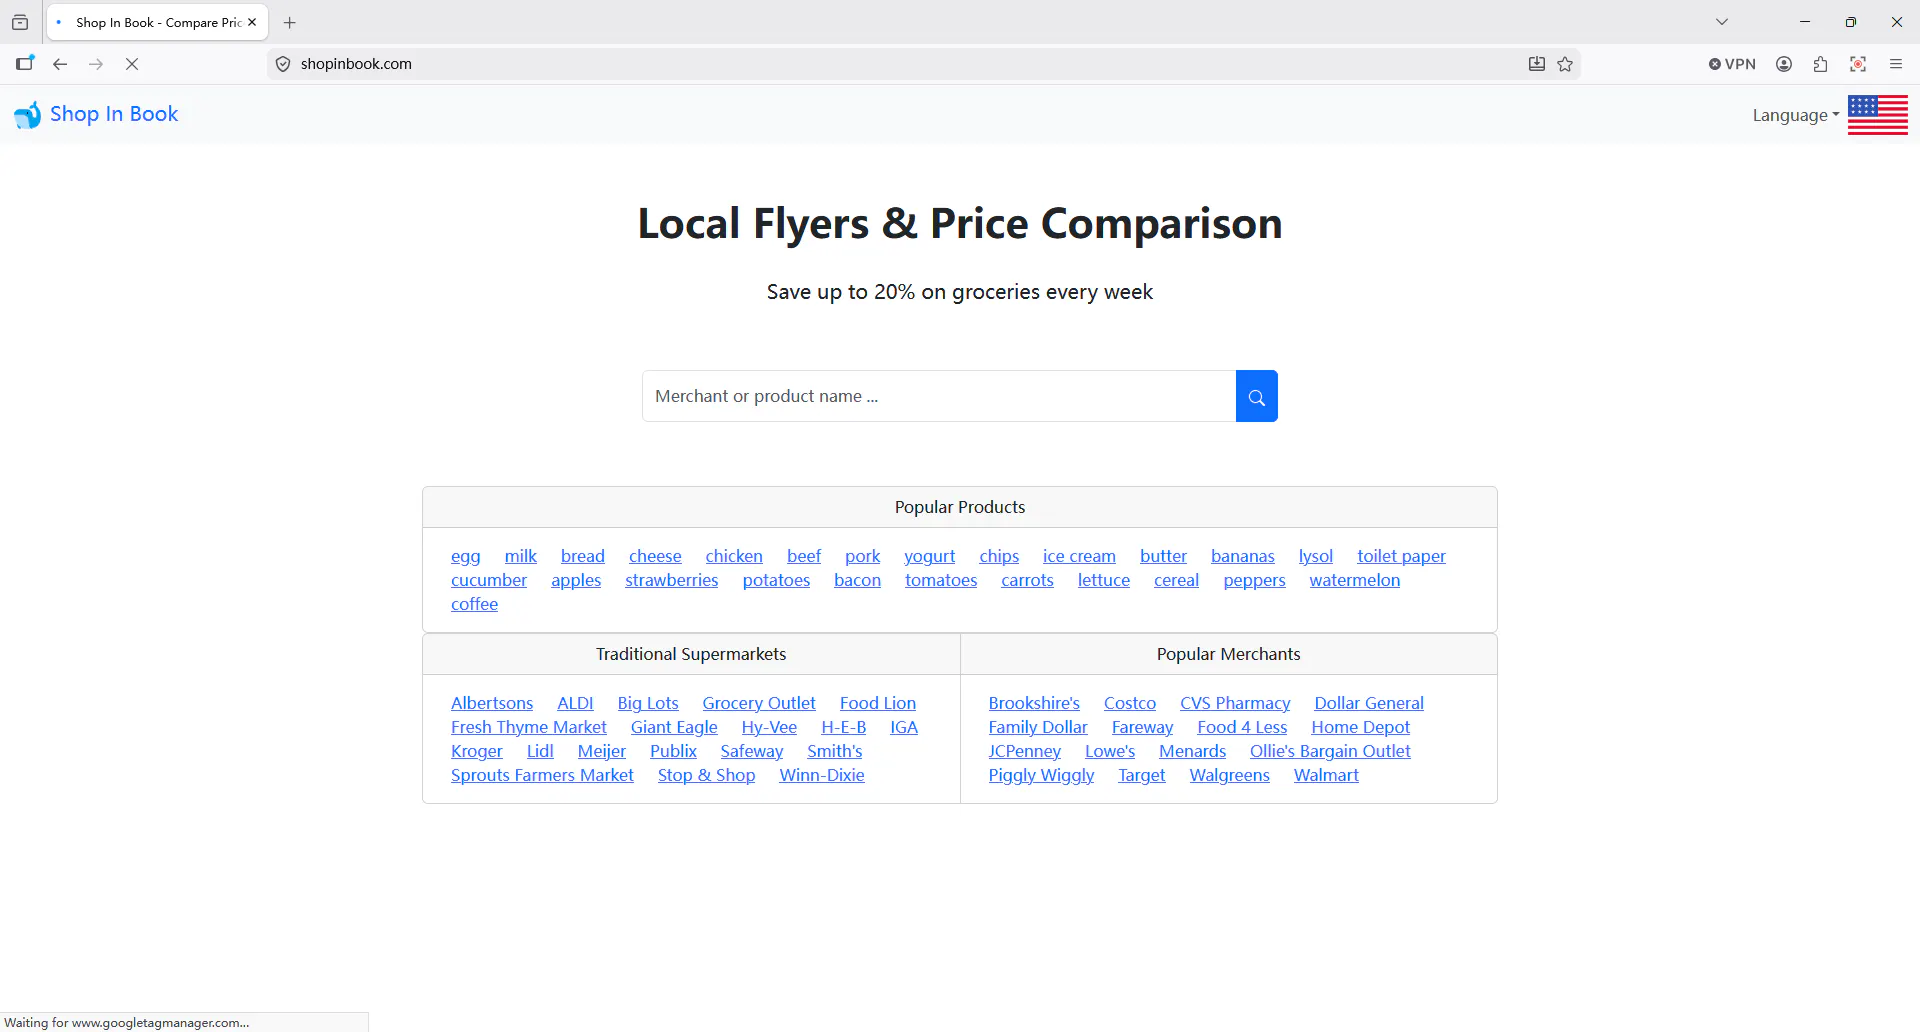This screenshot has height=1032, width=1920.
Task: Expand the list all tabs chevron
Action: (1722, 22)
